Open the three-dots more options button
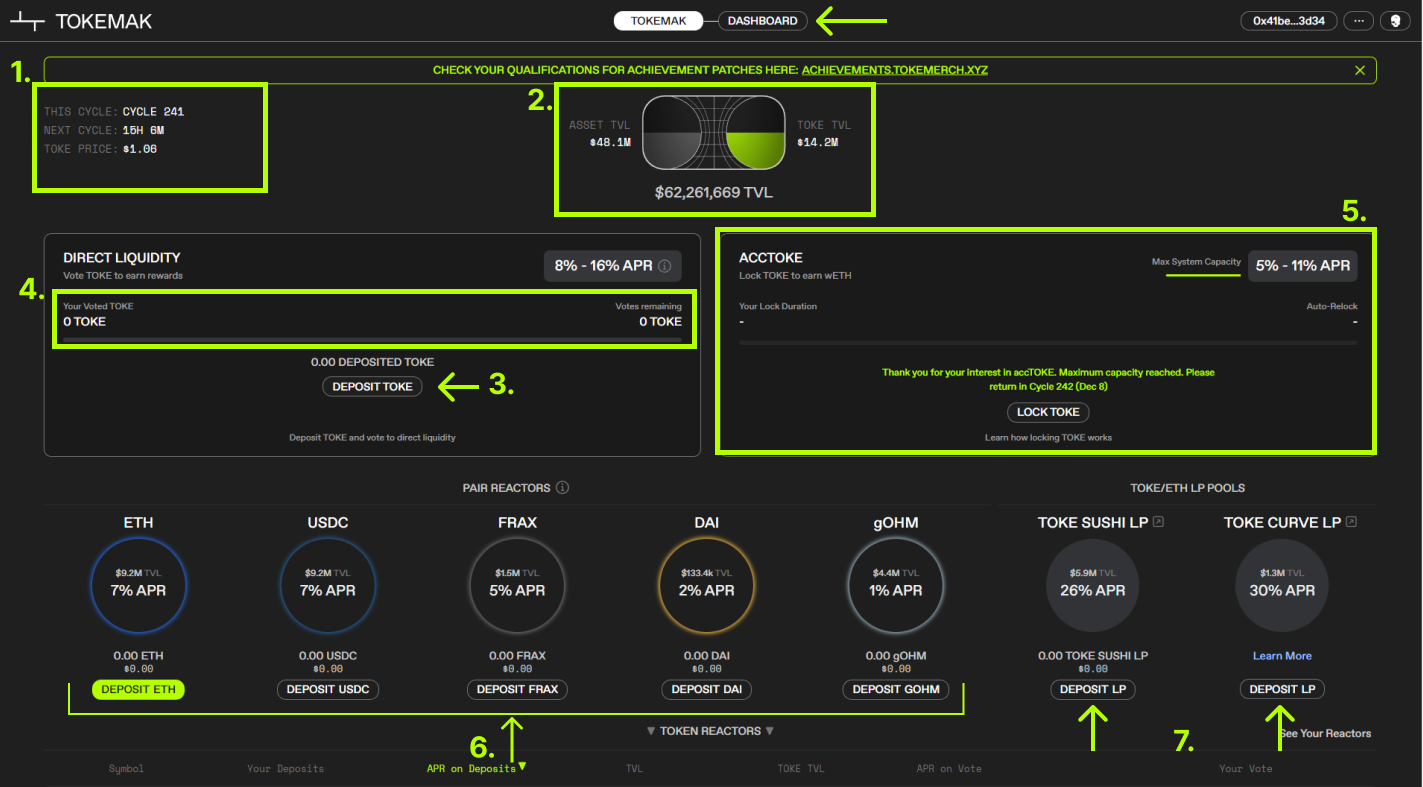 pos(1359,20)
